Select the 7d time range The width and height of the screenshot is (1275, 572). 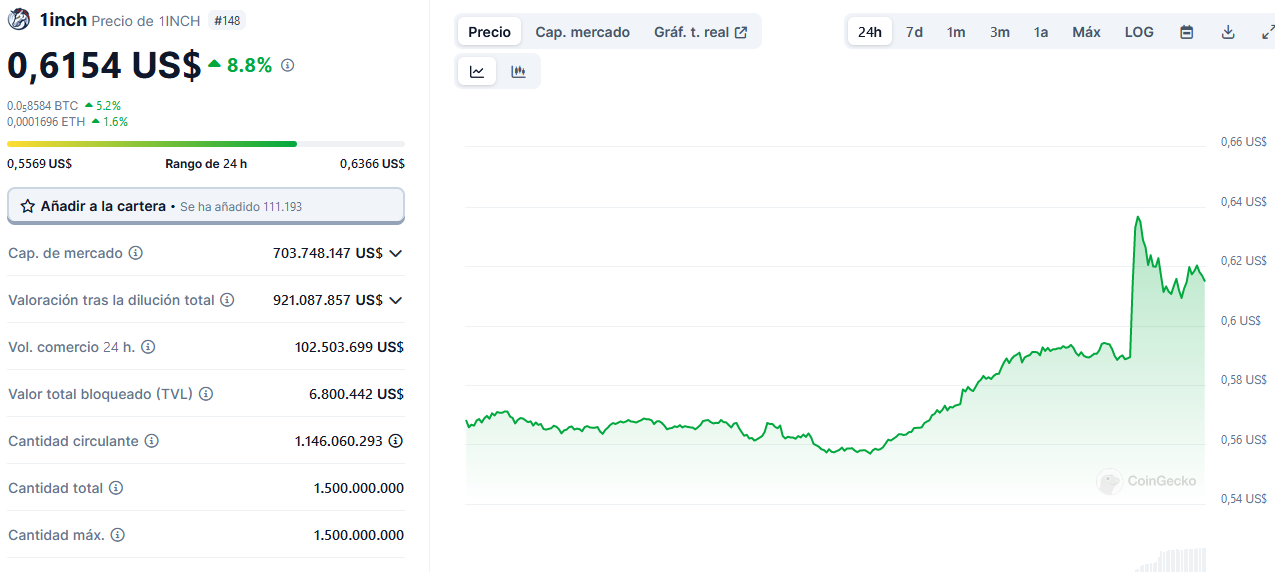[914, 32]
